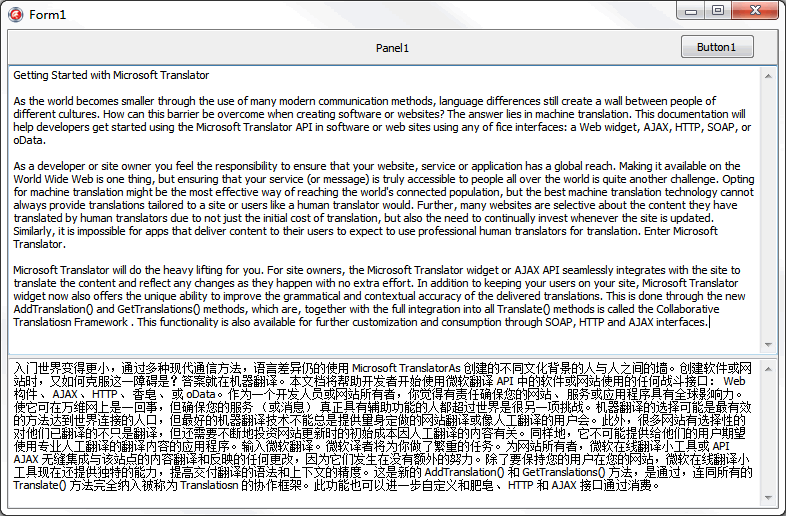Click the up arrow of the English text scrollbar
Viewport: 786px width, 516px height.
768,76
